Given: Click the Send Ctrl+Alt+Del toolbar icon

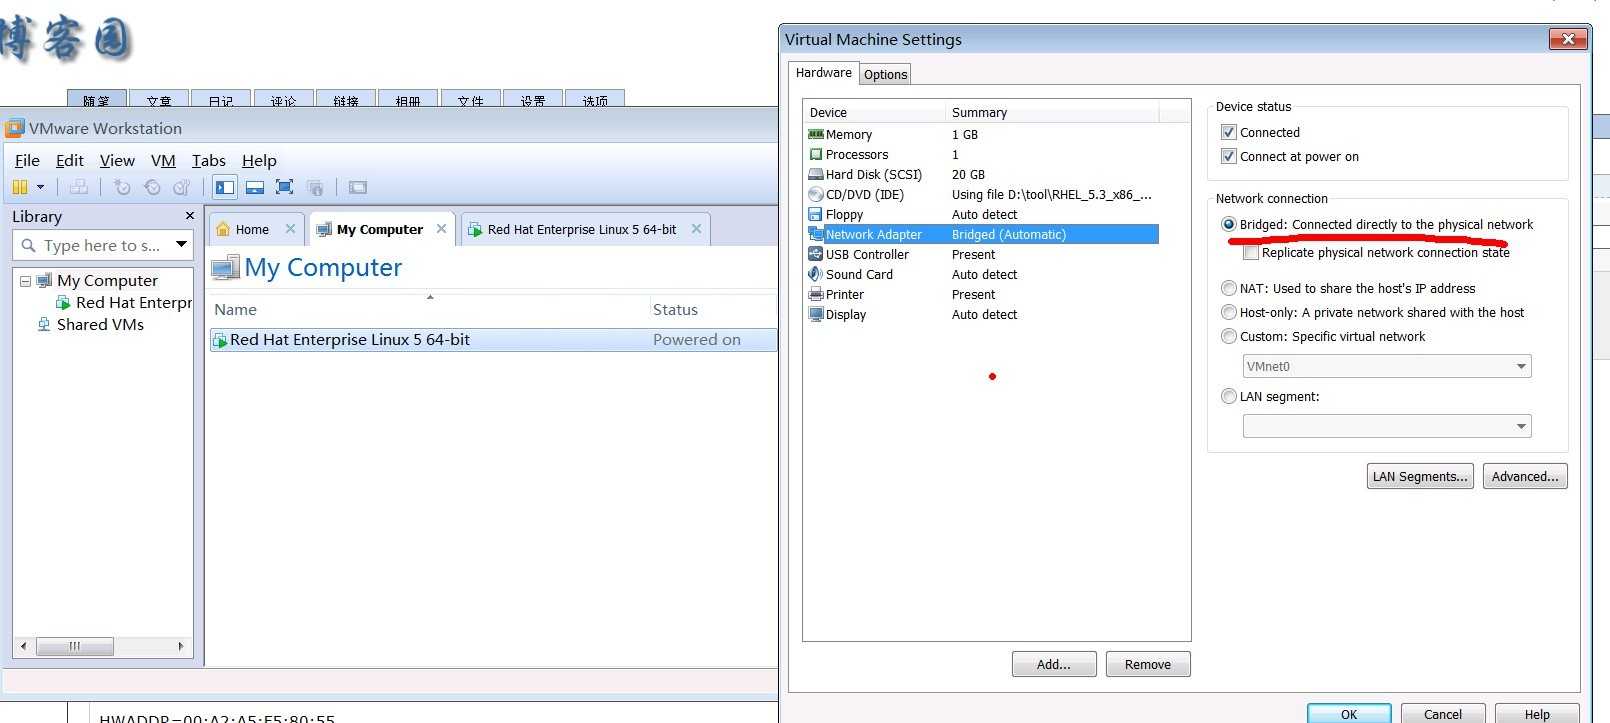Looking at the screenshot, I should [78, 187].
